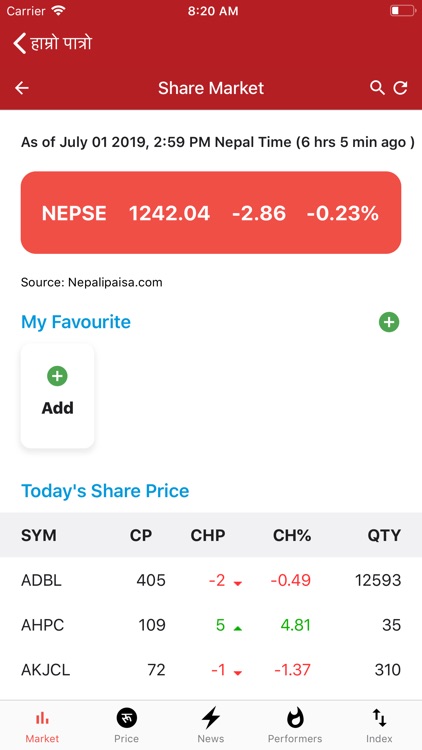Go back using the white arrow
This screenshot has height=750, width=422.
[x=22, y=88]
